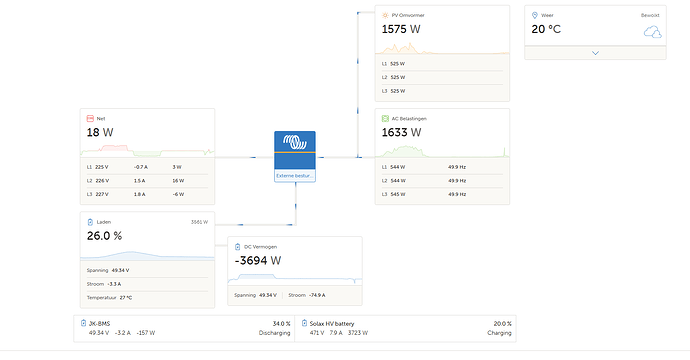Click the PV Omvormer card title
The height and width of the screenshot is (360, 690).
point(408,15)
